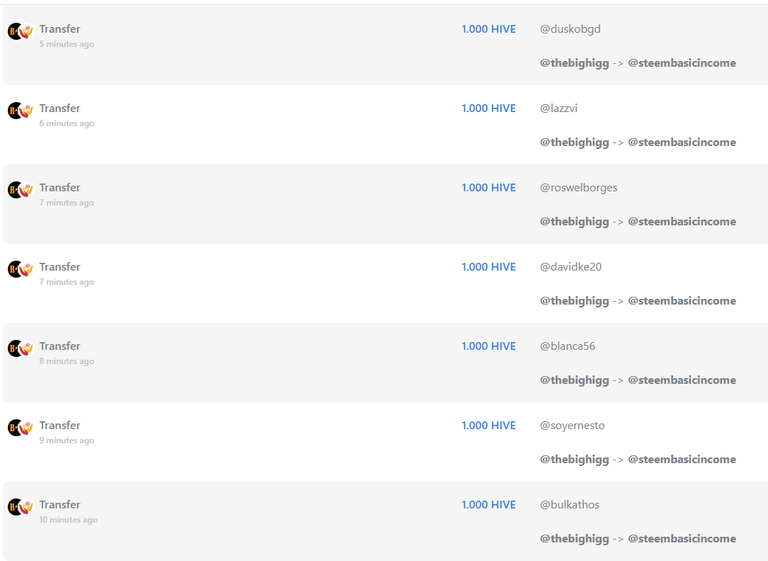Click the avatar icons beside the 8 minutes ago transfer
Image resolution: width=768 pixels, height=561 pixels.
tap(21, 348)
